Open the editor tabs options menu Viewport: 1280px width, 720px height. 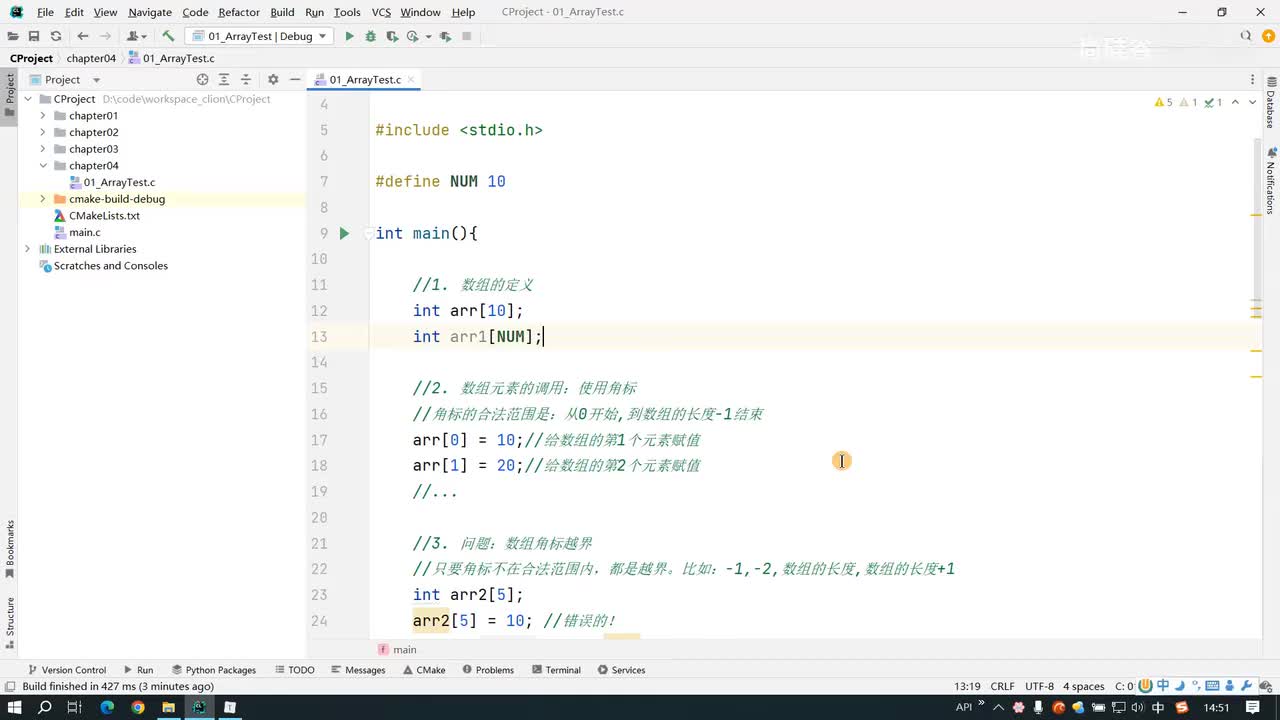1252,79
